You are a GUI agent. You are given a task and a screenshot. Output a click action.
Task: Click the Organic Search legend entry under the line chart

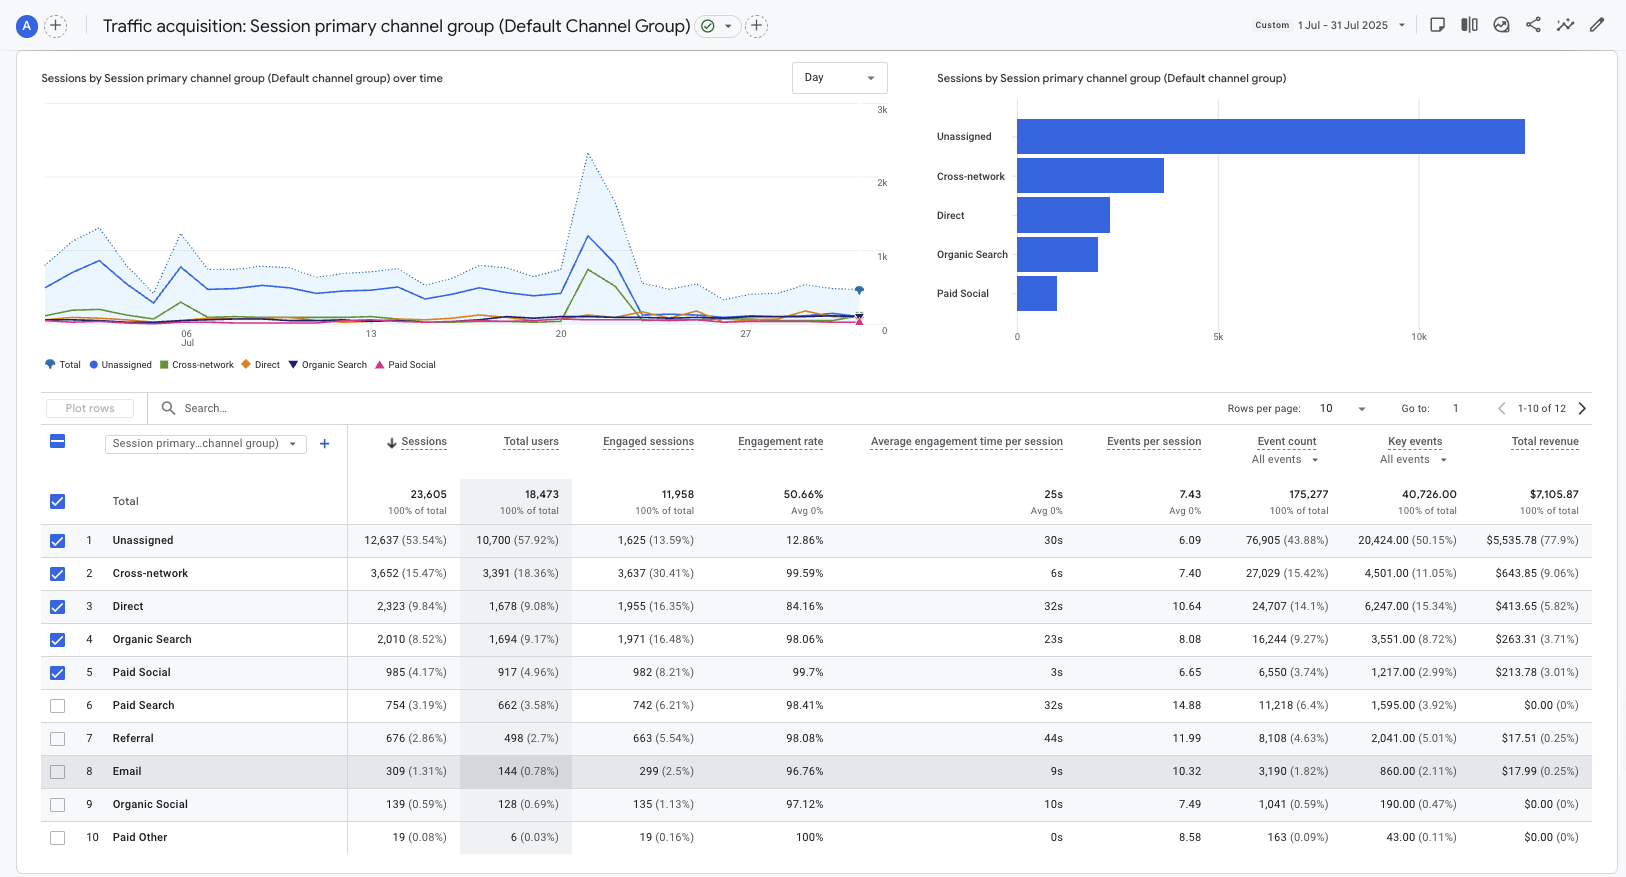click(328, 365)
